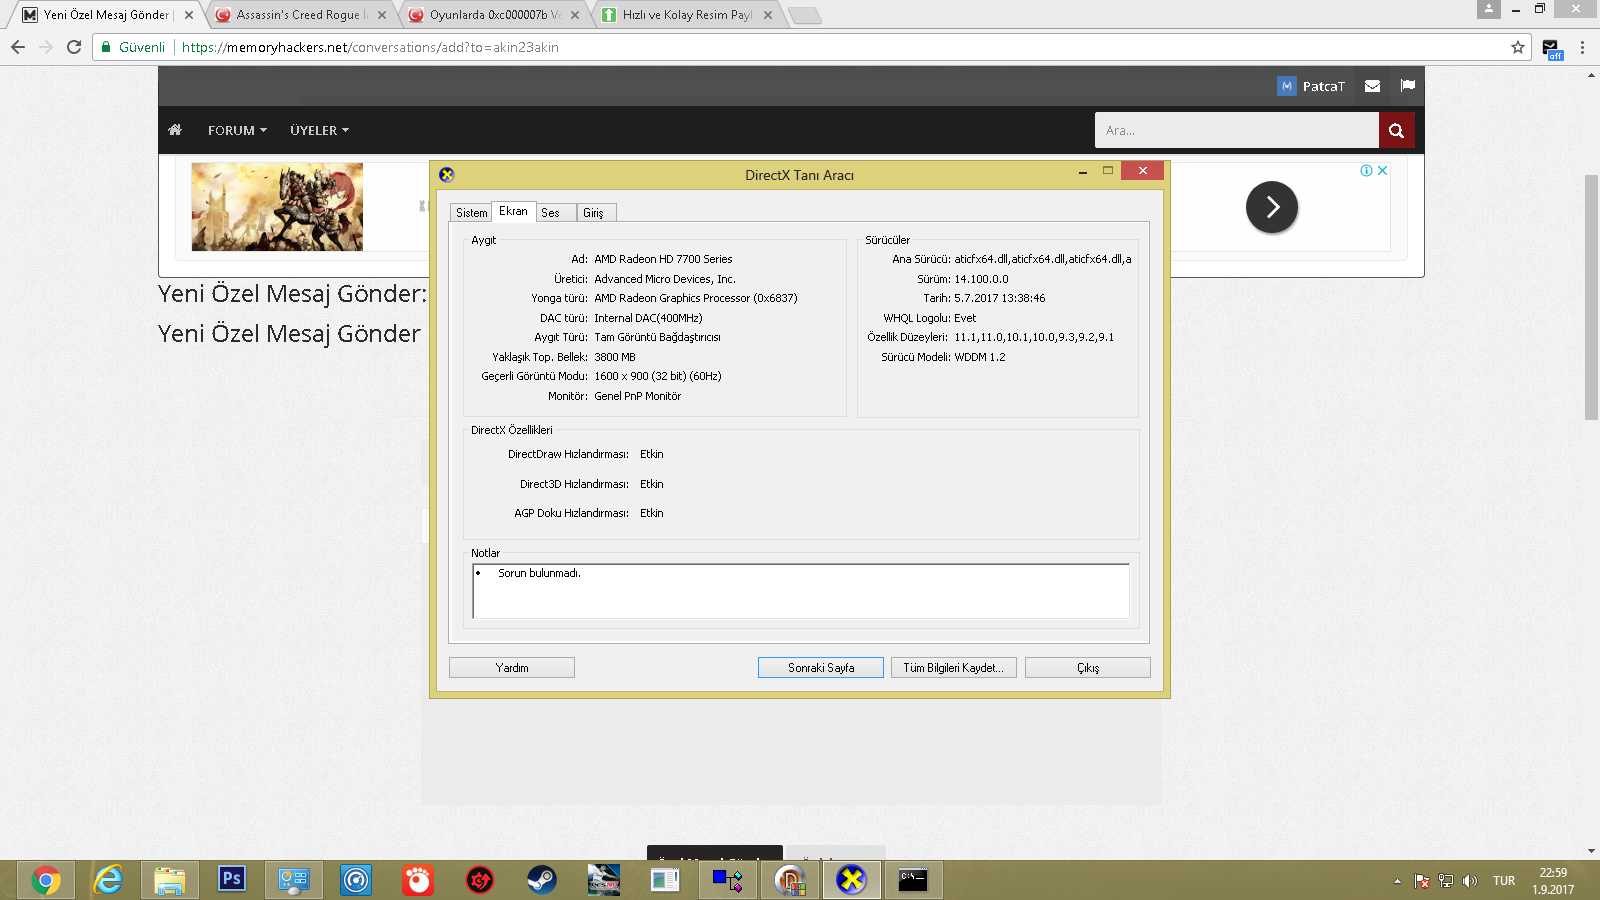Open the red recorder app taskbar icon
The height and width of the screenshot is (900, 1600).
point(418,880)
